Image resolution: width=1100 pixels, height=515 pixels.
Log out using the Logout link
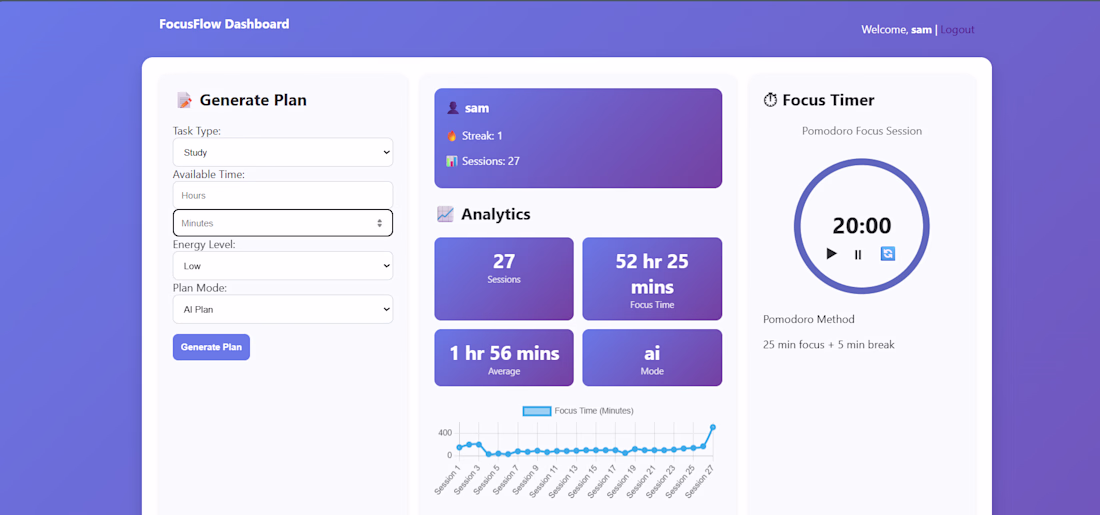pos(957,29)
